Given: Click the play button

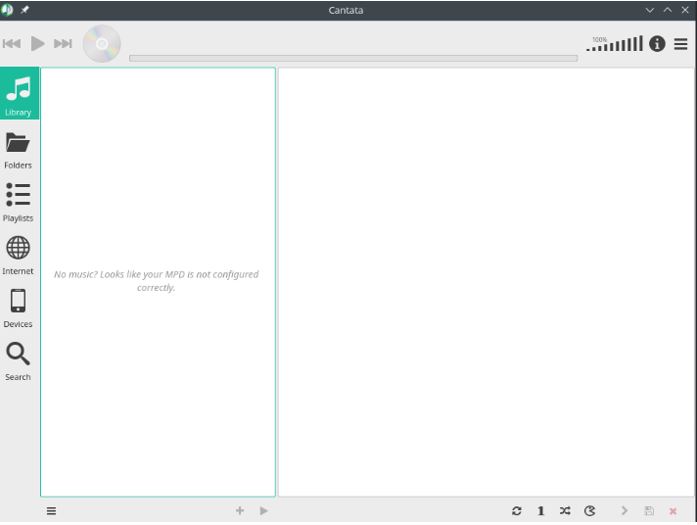Looking at the screenshot, I should [38, 44].
